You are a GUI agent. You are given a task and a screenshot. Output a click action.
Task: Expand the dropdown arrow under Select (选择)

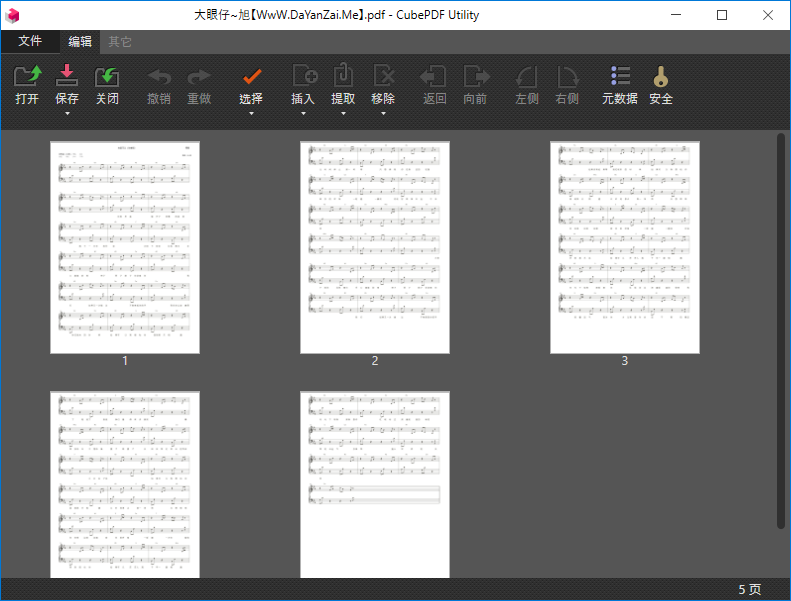[x=252, y=114]
